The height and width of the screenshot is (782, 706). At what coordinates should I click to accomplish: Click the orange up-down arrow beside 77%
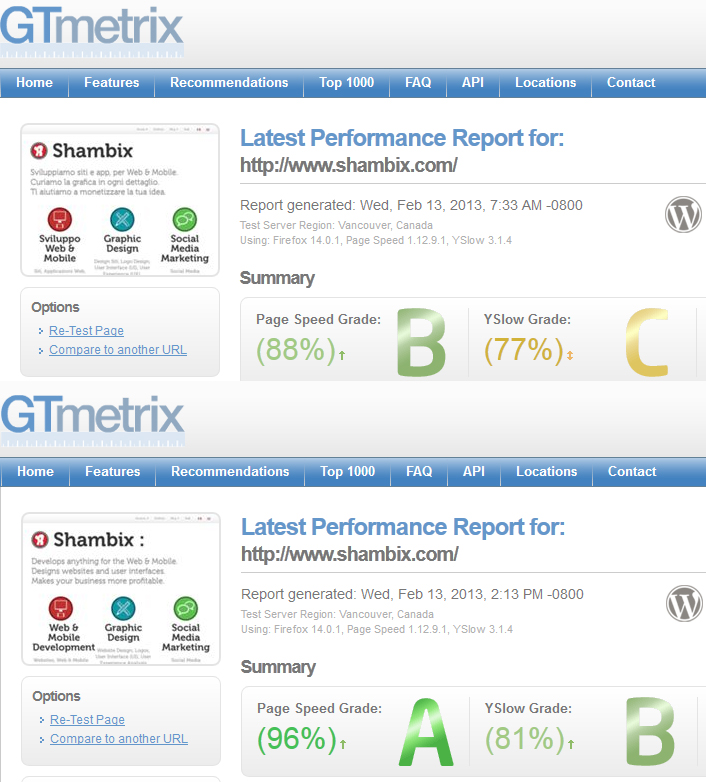click(x=570, y=355)
